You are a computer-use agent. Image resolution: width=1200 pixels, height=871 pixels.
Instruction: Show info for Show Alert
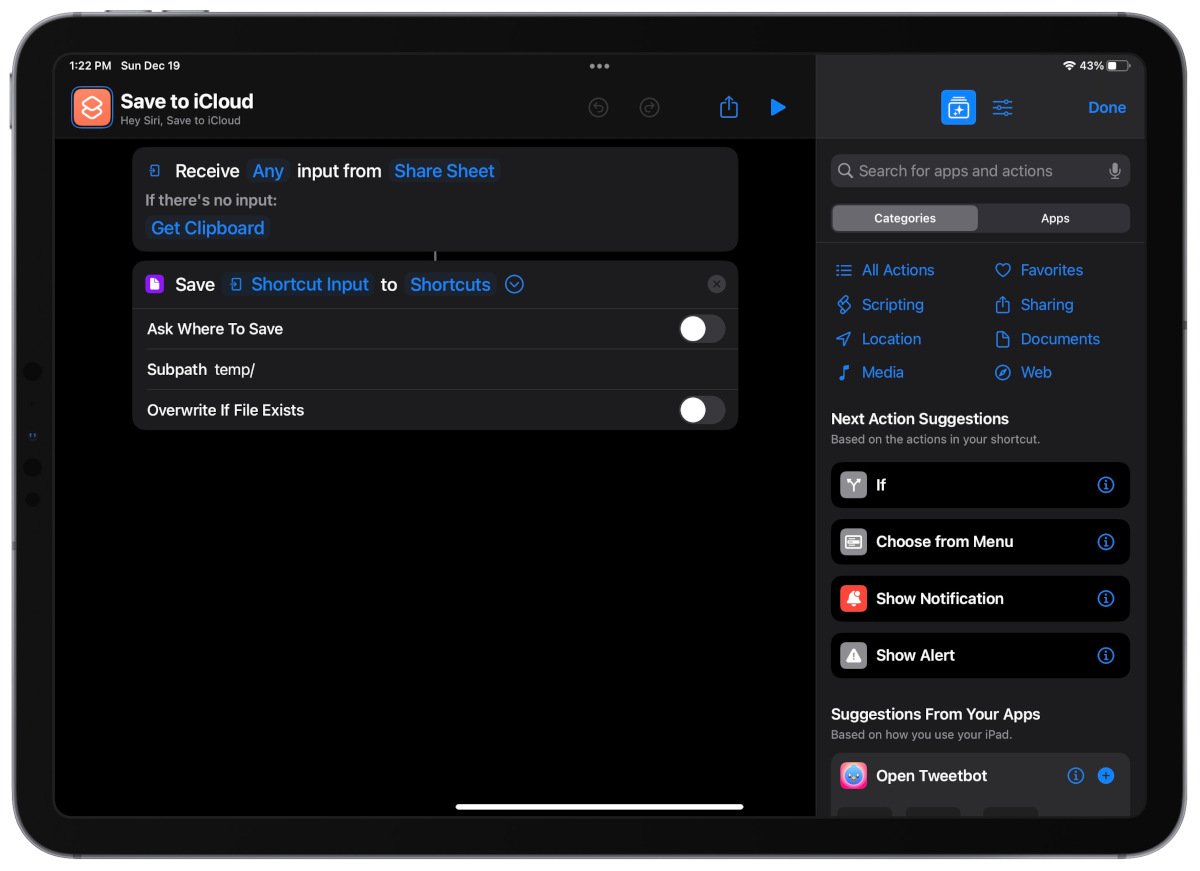click(1106, 656)
